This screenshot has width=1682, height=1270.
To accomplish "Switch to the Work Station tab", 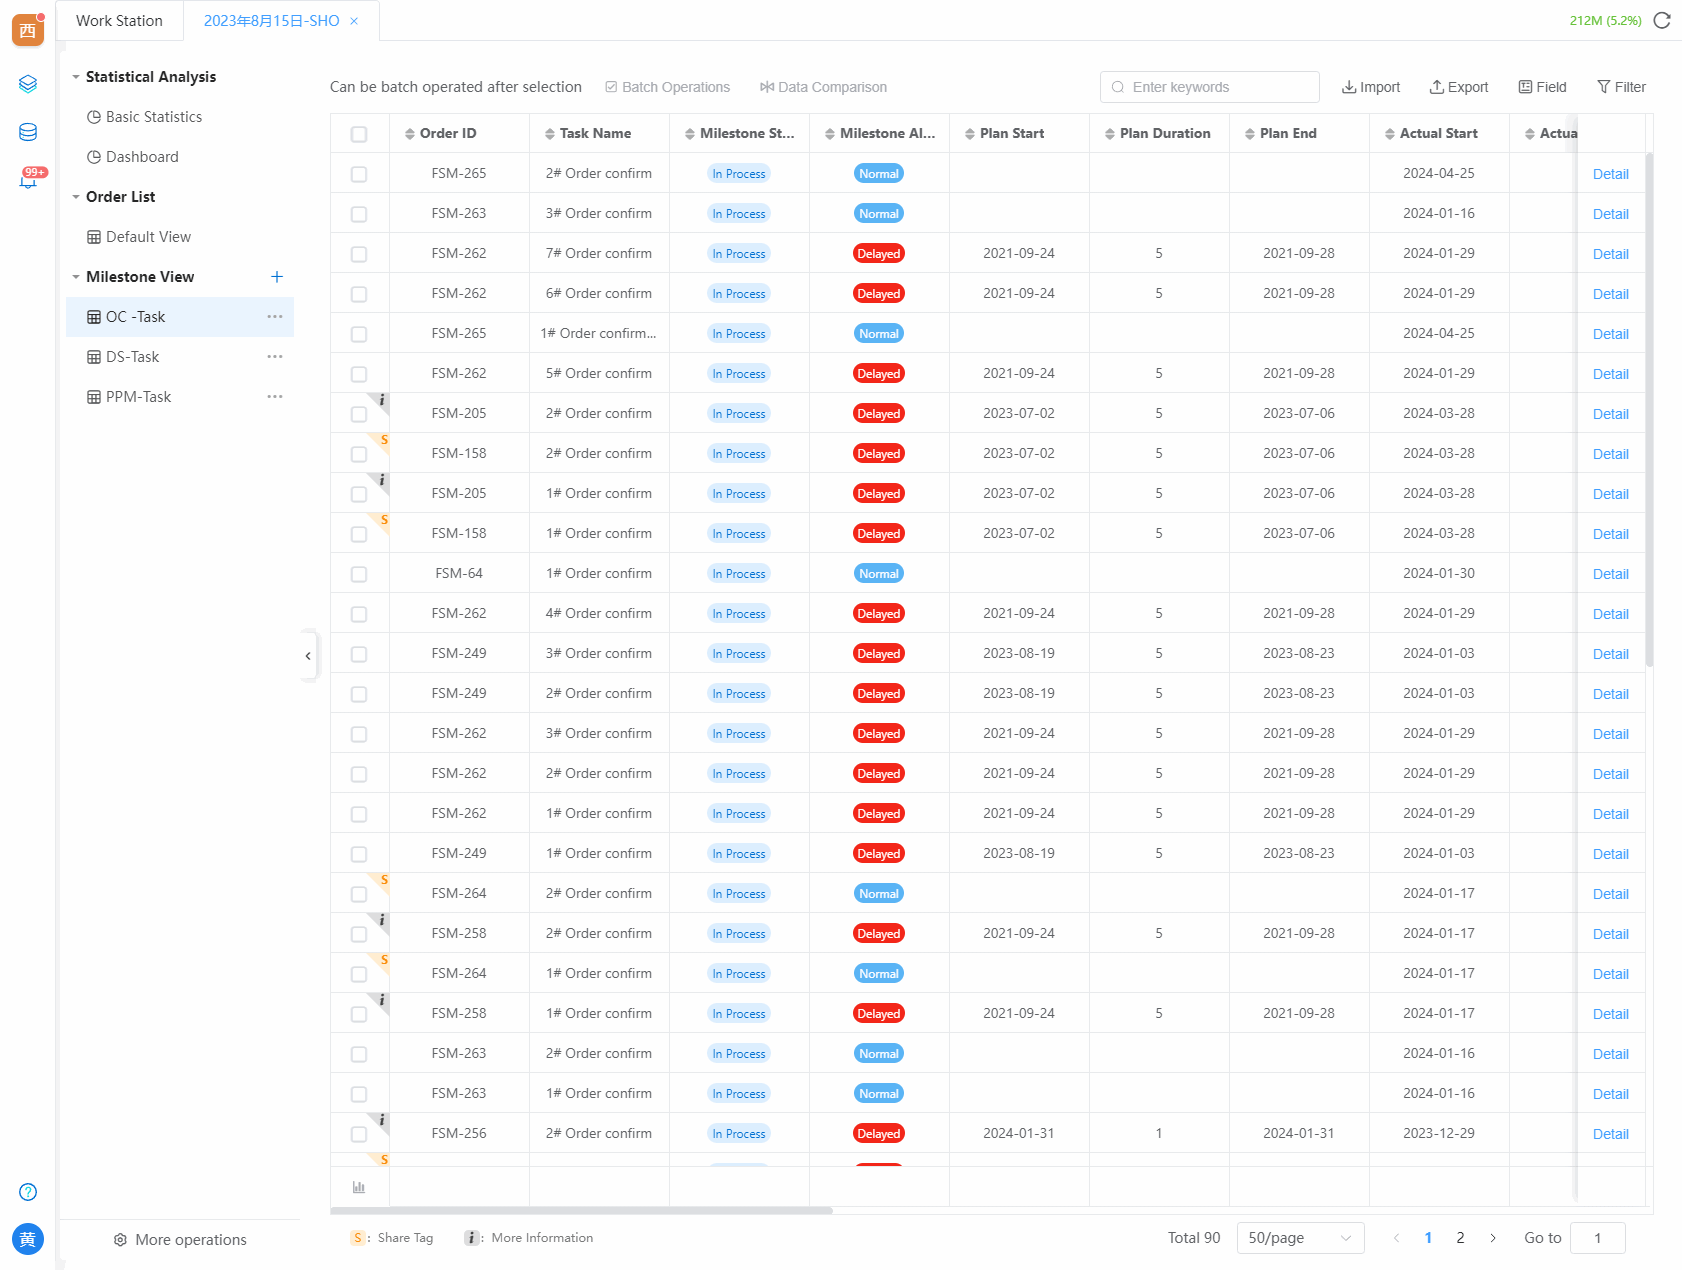I will [119, 21].
